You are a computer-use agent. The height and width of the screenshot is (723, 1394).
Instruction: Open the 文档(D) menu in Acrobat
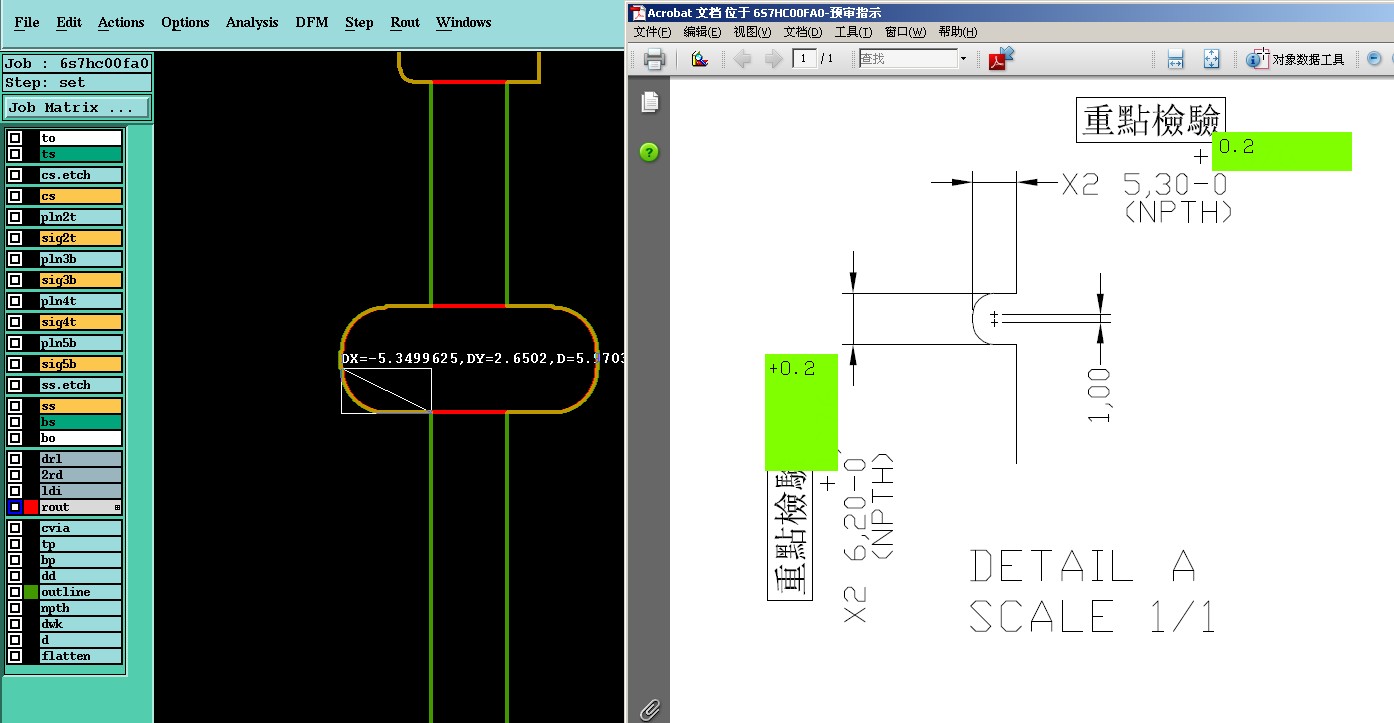click(x=803, y=32)
